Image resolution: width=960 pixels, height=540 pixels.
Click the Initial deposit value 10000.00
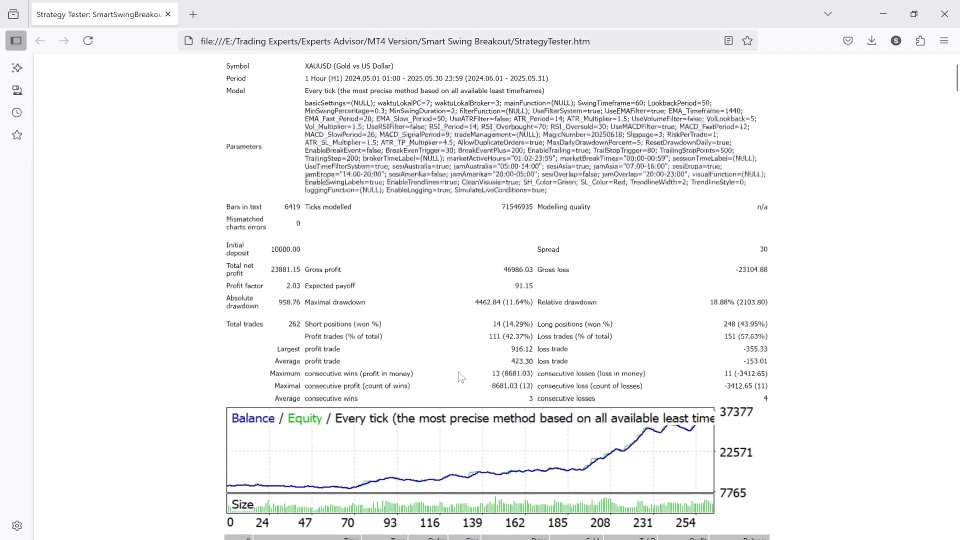pyautogui.click(x=285, y=249)
